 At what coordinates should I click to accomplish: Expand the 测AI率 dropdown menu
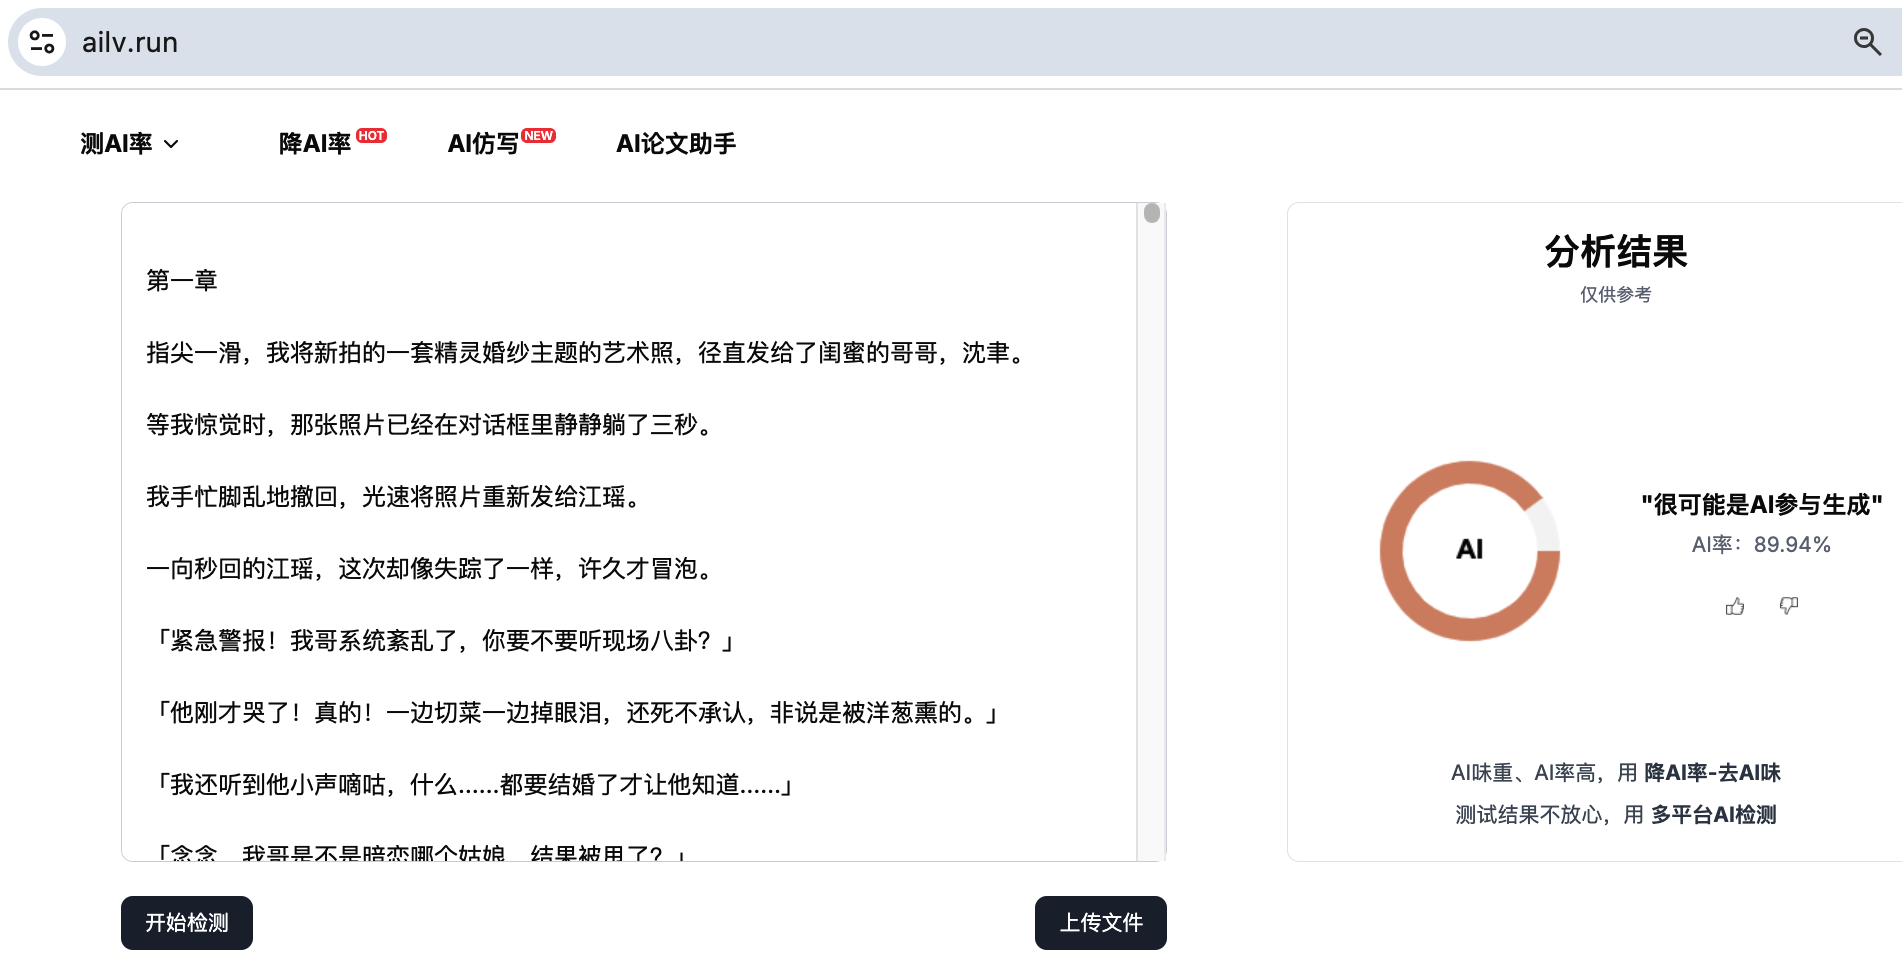pos(129,143)
